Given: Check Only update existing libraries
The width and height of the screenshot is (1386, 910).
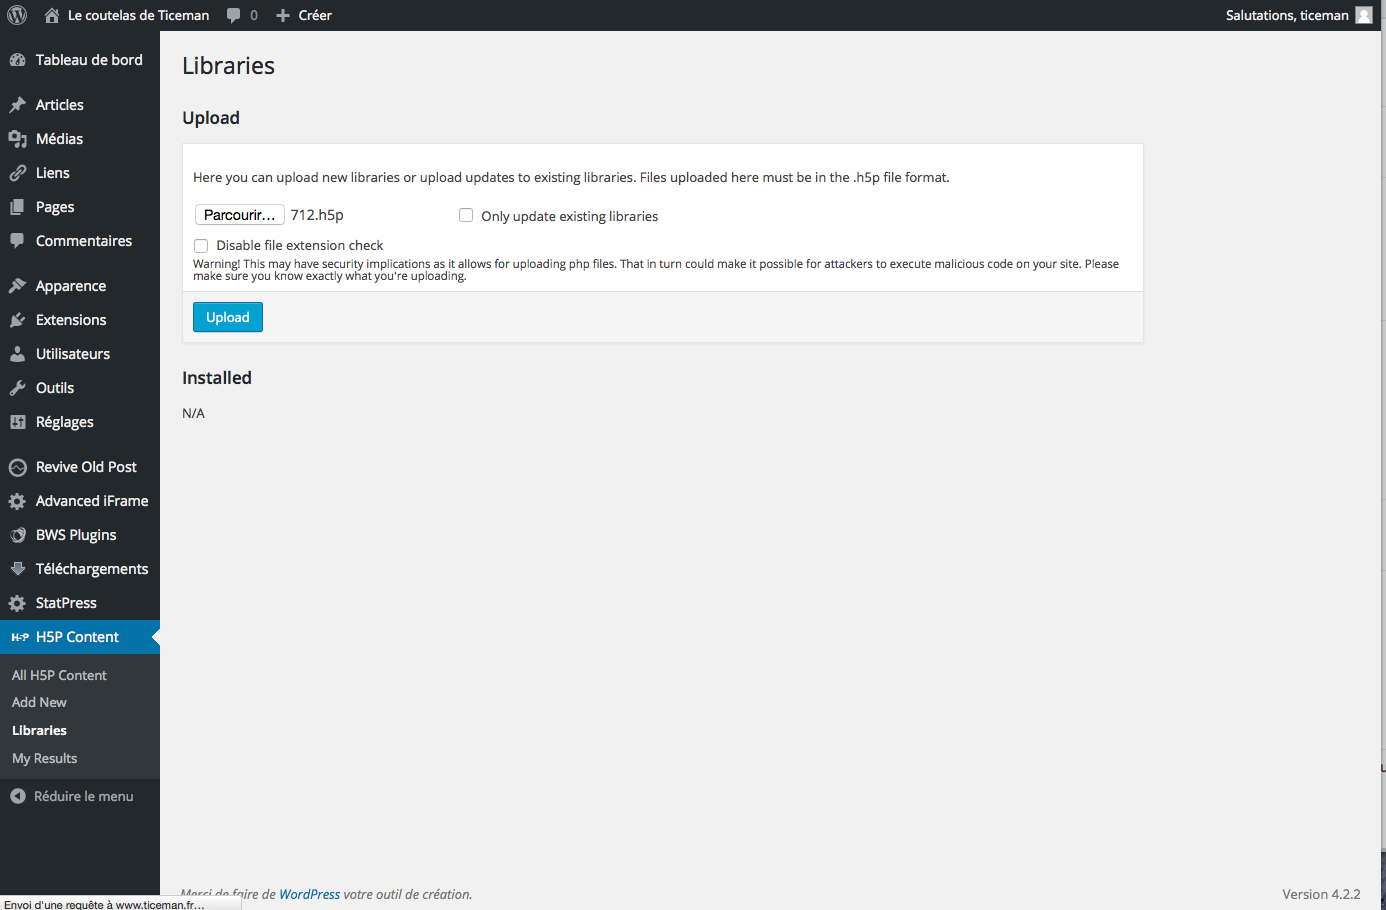Looking at the screenshot, I should tap(466, 215).
